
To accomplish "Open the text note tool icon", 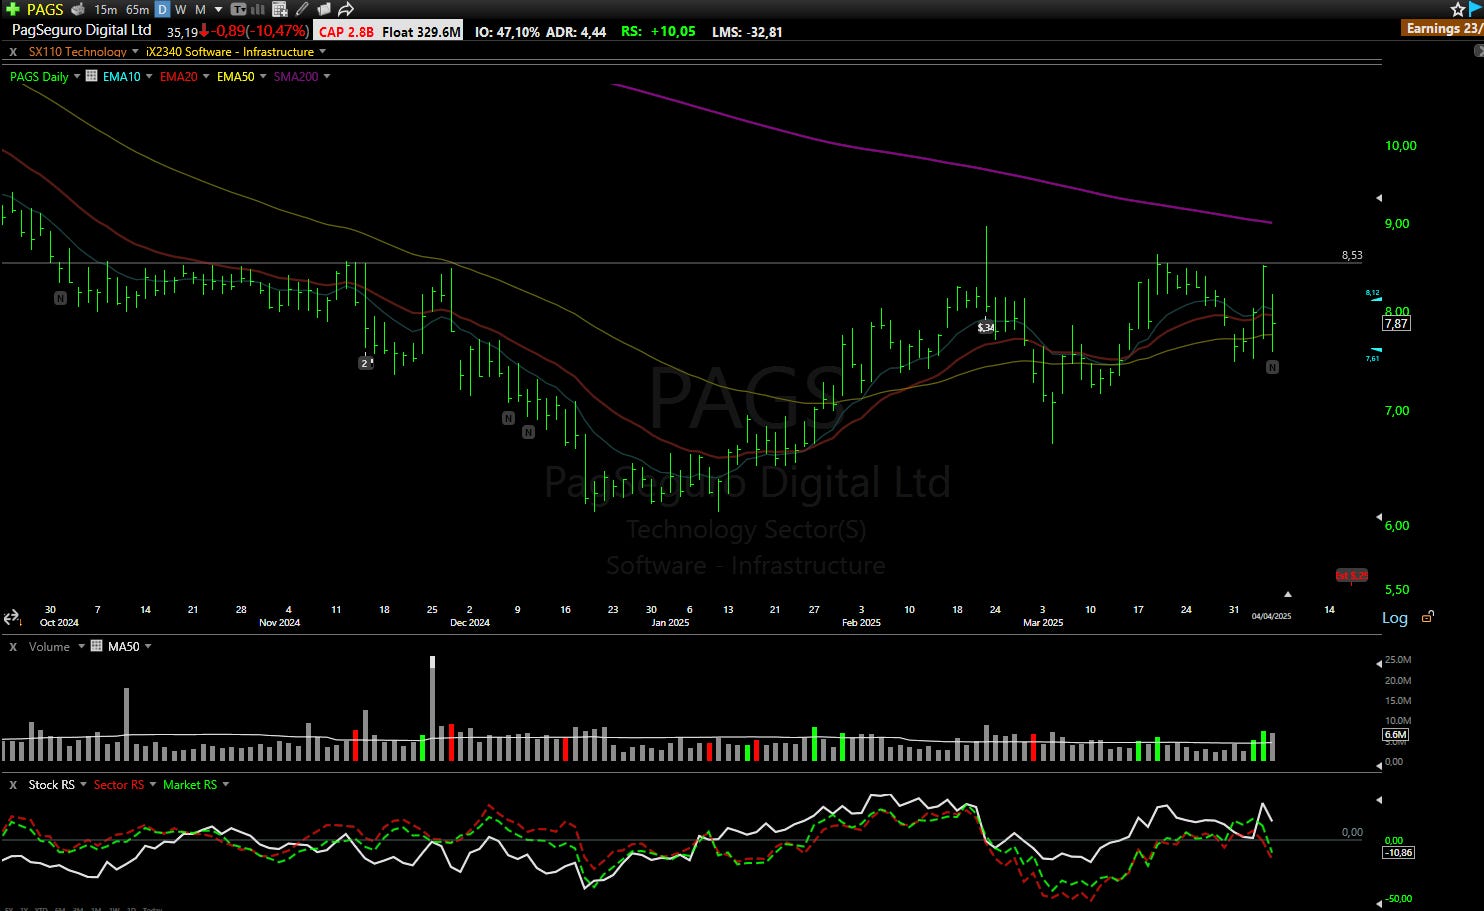I will click(x=238, y=9).
